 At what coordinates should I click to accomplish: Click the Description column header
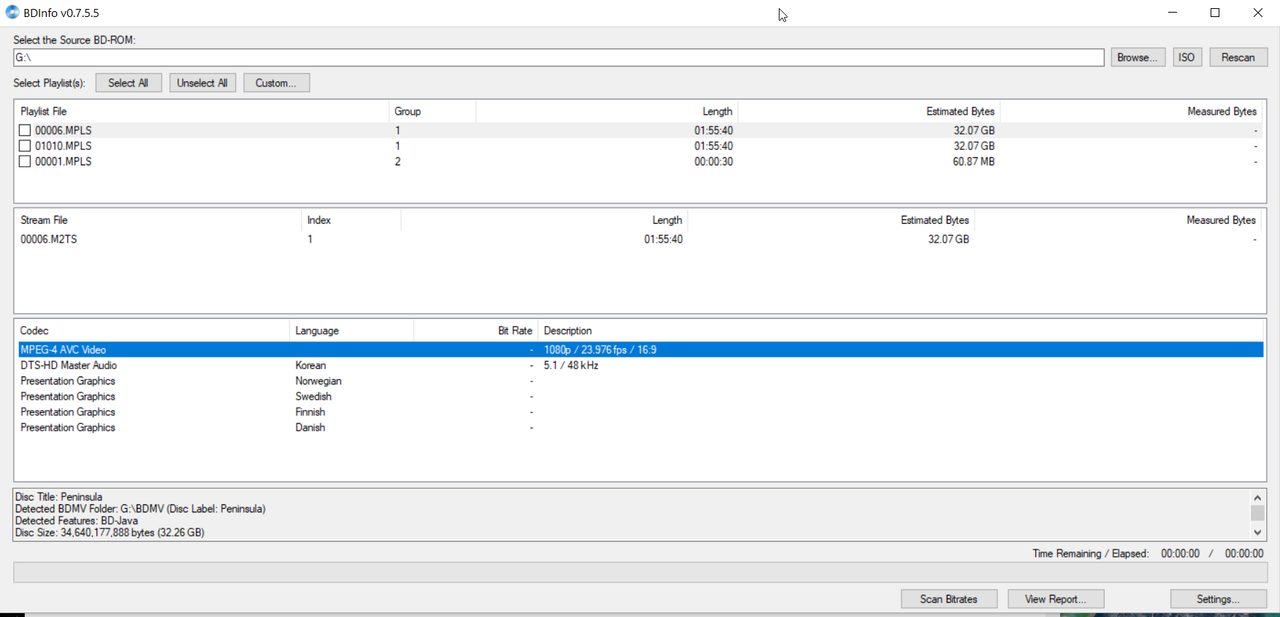[x=901, y=331]
